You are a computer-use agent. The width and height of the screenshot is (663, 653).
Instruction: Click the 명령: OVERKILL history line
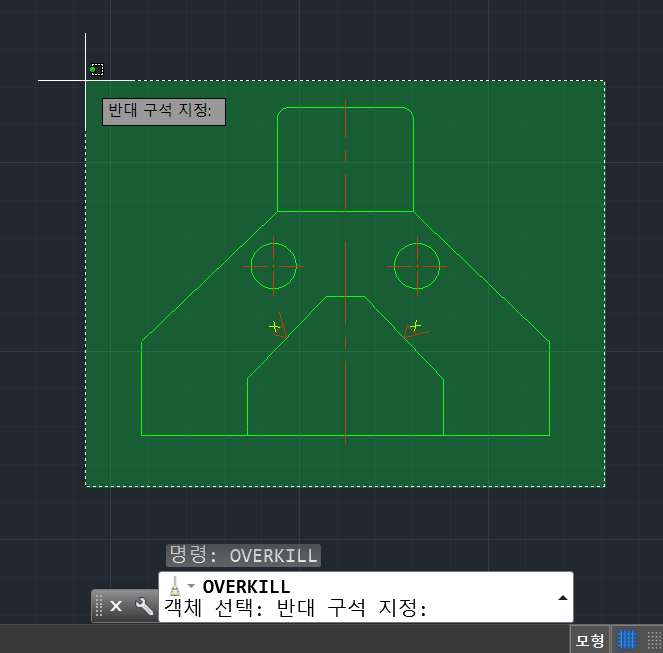(244, 555)
